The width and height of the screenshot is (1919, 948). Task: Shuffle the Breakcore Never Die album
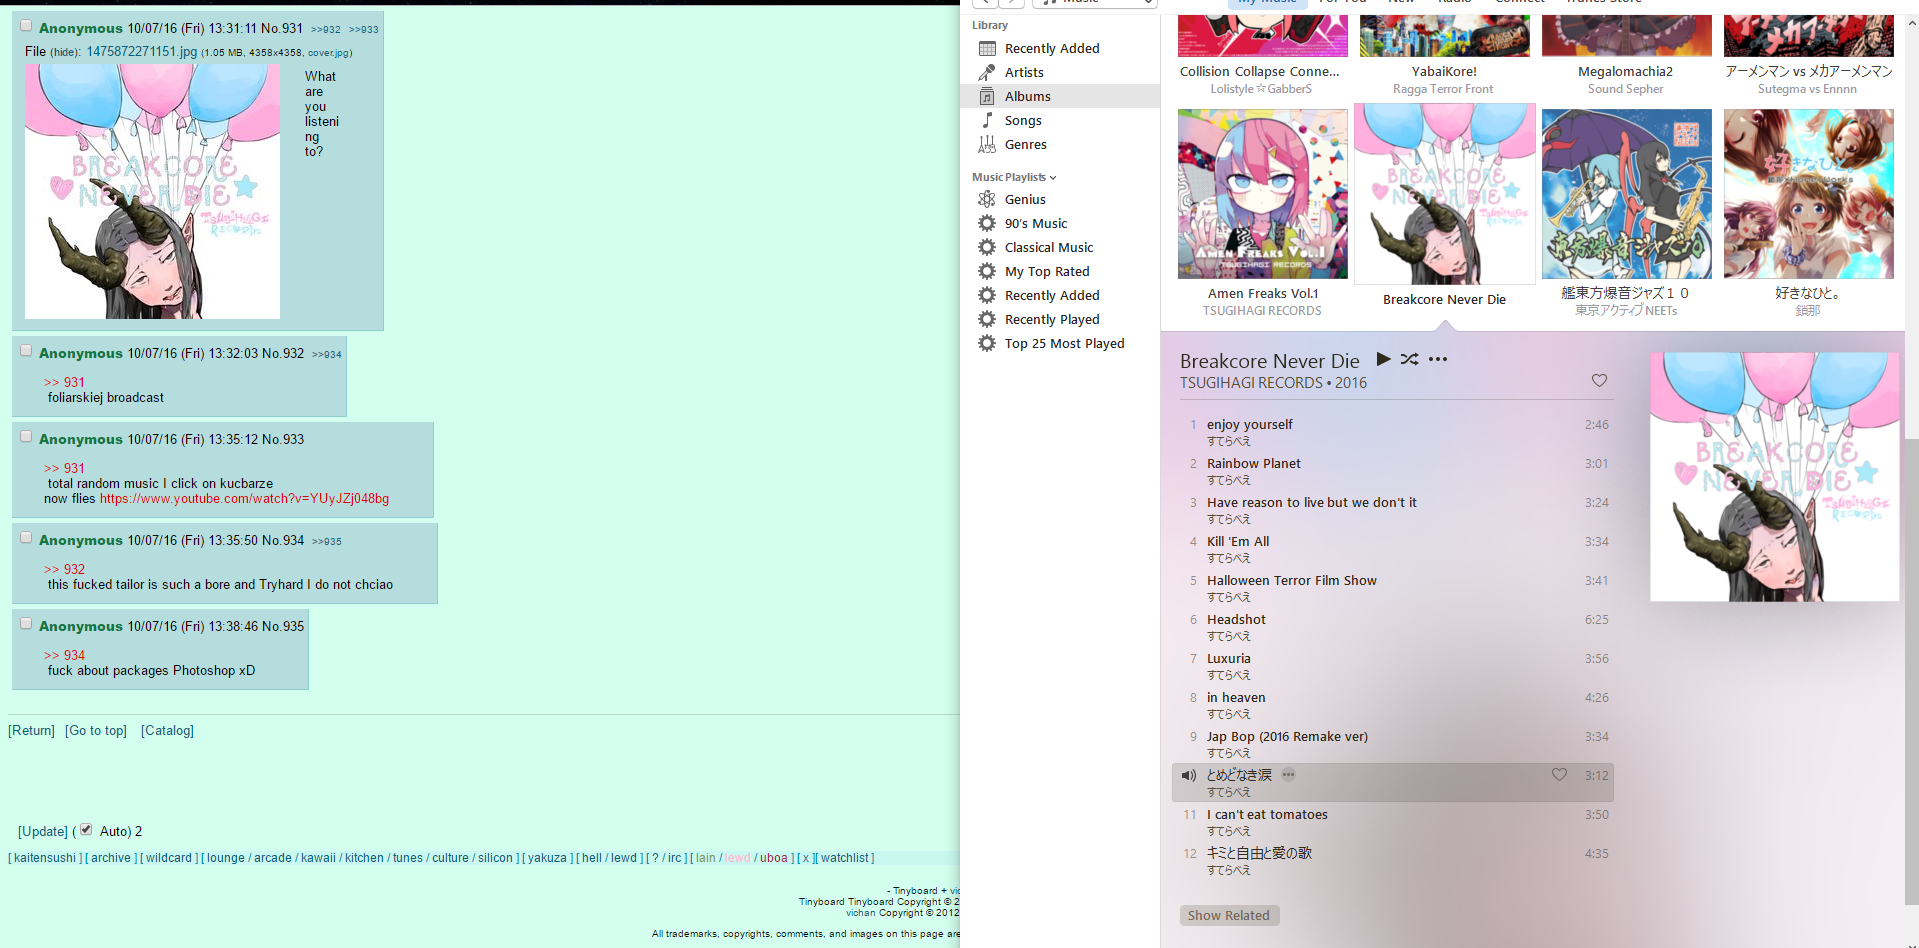click(1409, 359)
